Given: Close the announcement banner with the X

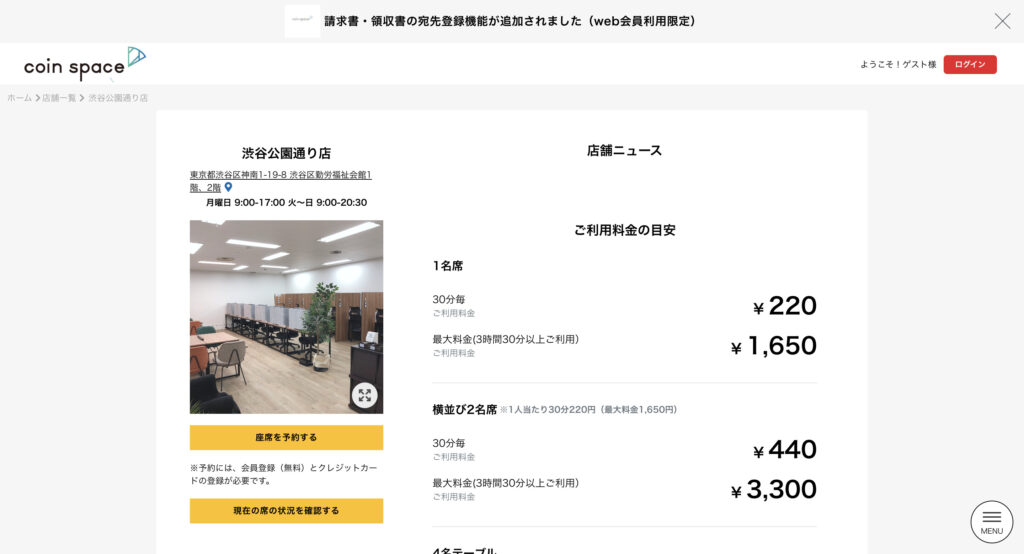Looking at the screenshot, I should click(1002, 21).
